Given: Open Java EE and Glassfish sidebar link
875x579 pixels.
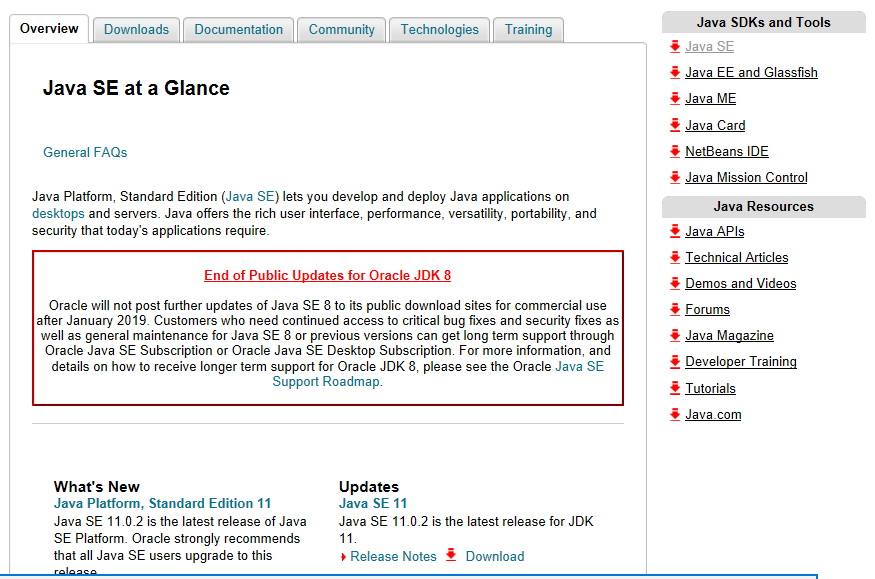Looking at the screenshot, I should pyautogui.click(x=751, y=73).
